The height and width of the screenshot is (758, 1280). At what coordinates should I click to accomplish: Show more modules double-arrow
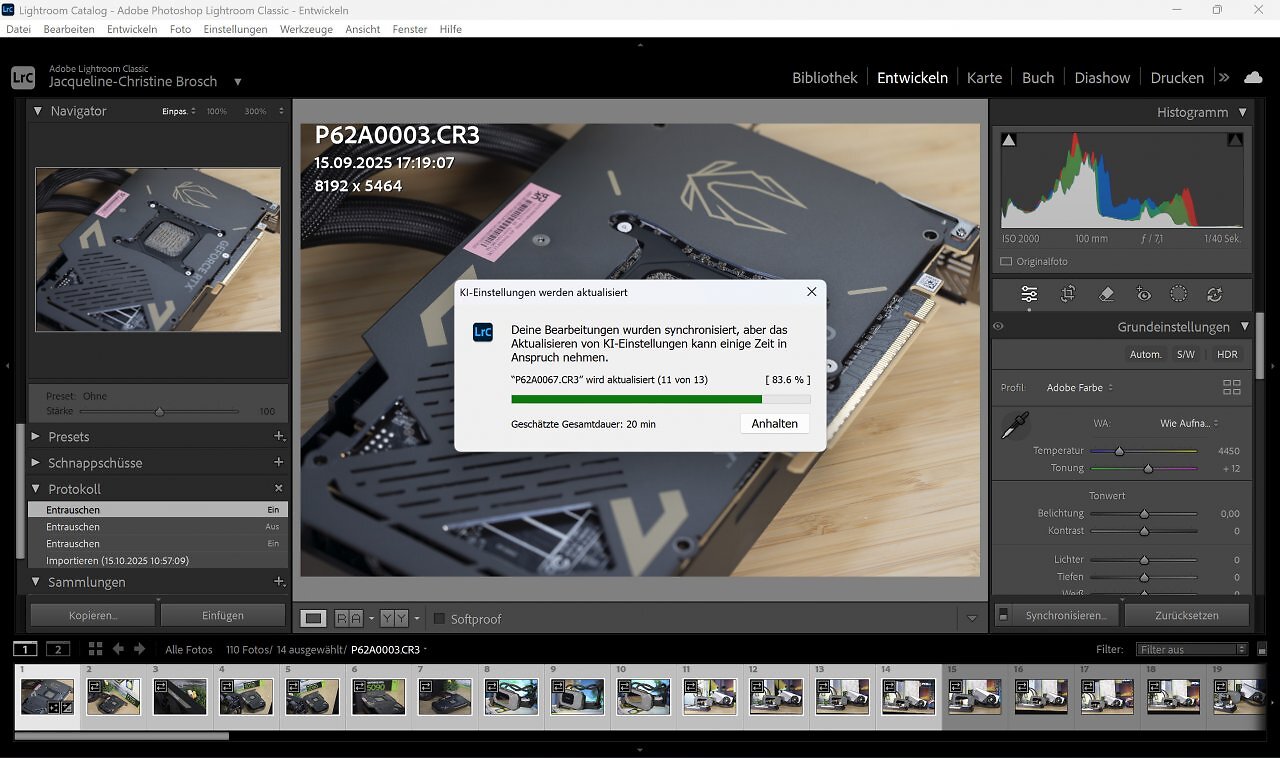(x=1223, y=77)
